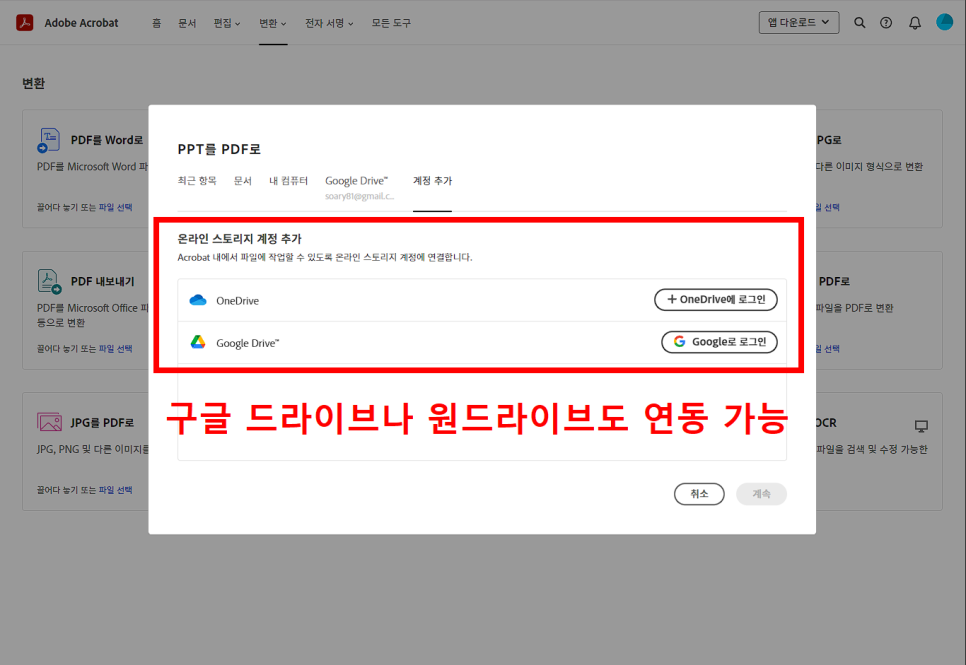The width and height of the screenshot is (966, 665).
Task: Click the Google Drive row label
Action: [x=248, y=343]
